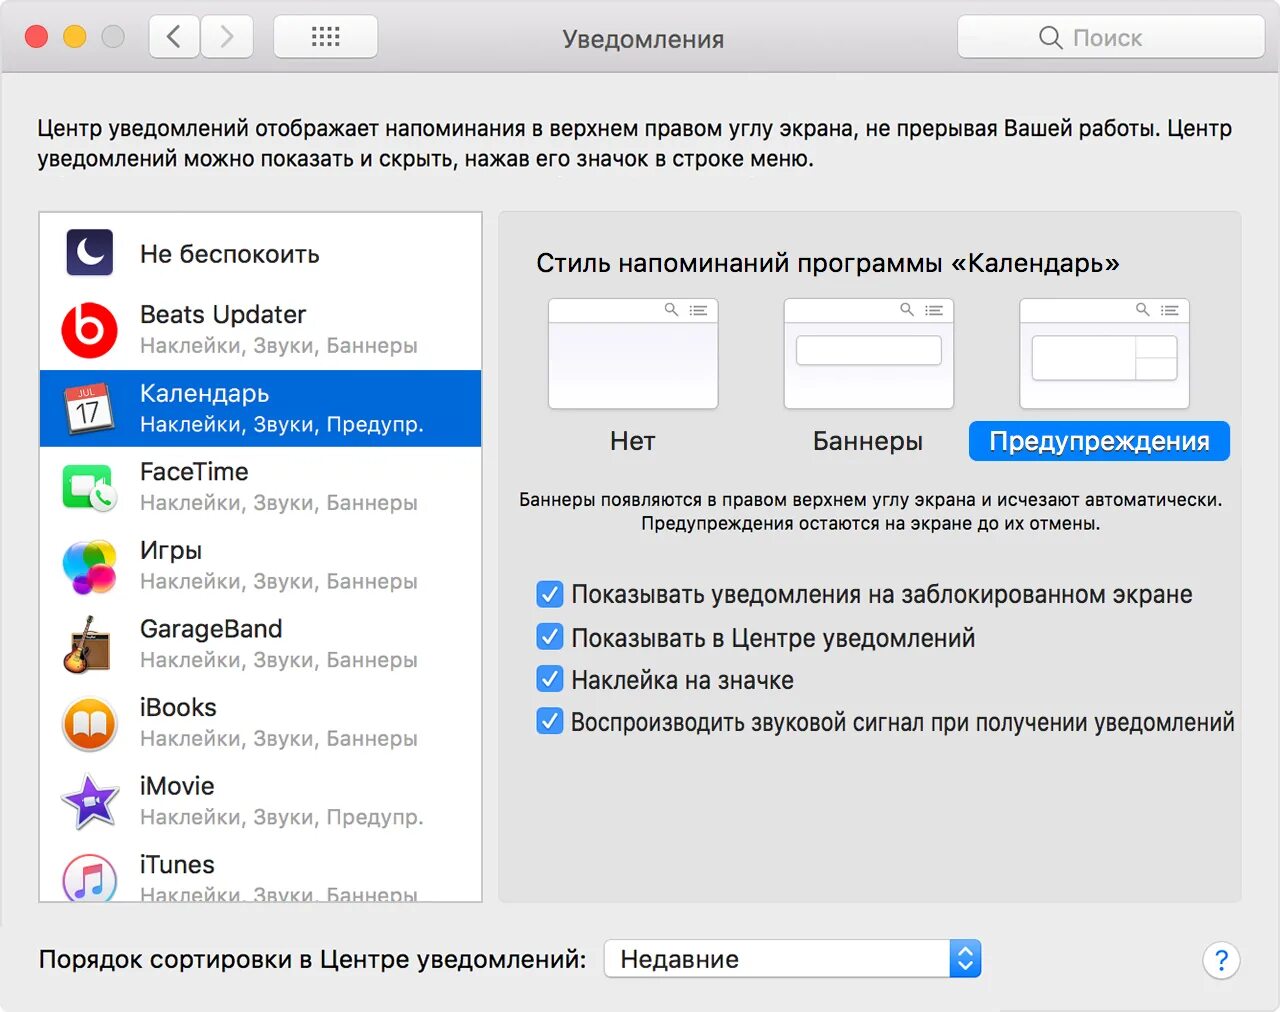The width and height of the screenshot is (1280, 1012).
Task: Click the 'Нет' style preview thumbnail
Action: [633, 353]
